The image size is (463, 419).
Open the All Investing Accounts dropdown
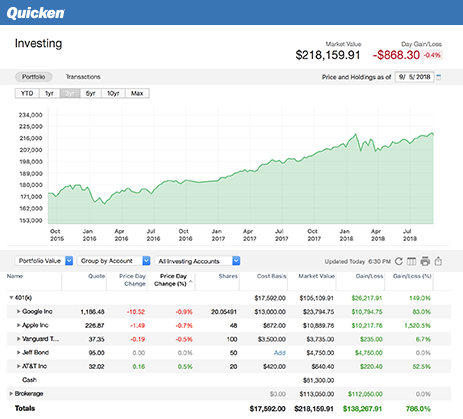click(197, 261)
